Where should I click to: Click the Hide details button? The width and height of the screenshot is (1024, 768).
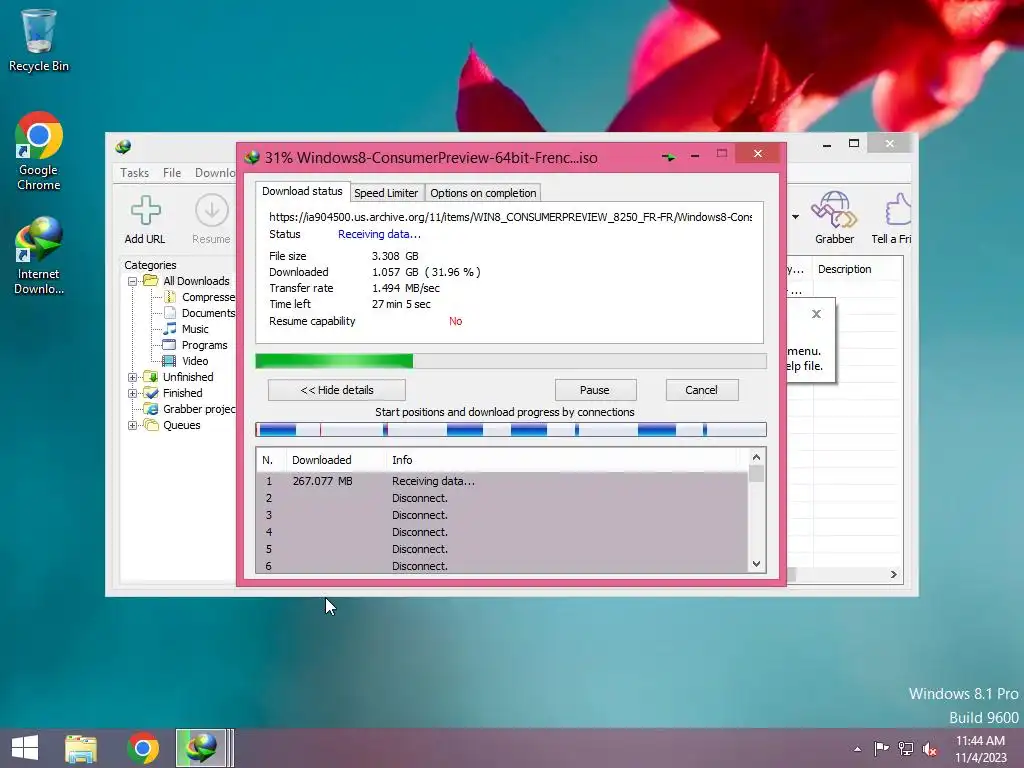click(337, 390)
